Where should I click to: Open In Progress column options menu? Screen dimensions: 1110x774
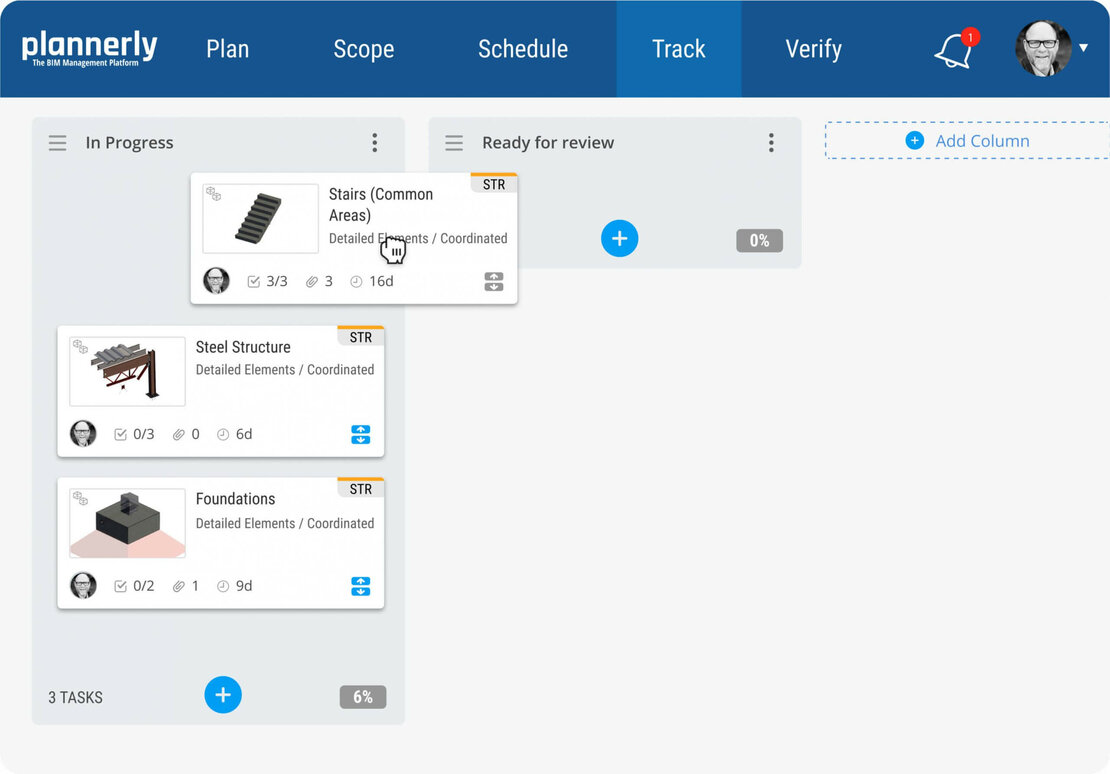coord(375,143)
